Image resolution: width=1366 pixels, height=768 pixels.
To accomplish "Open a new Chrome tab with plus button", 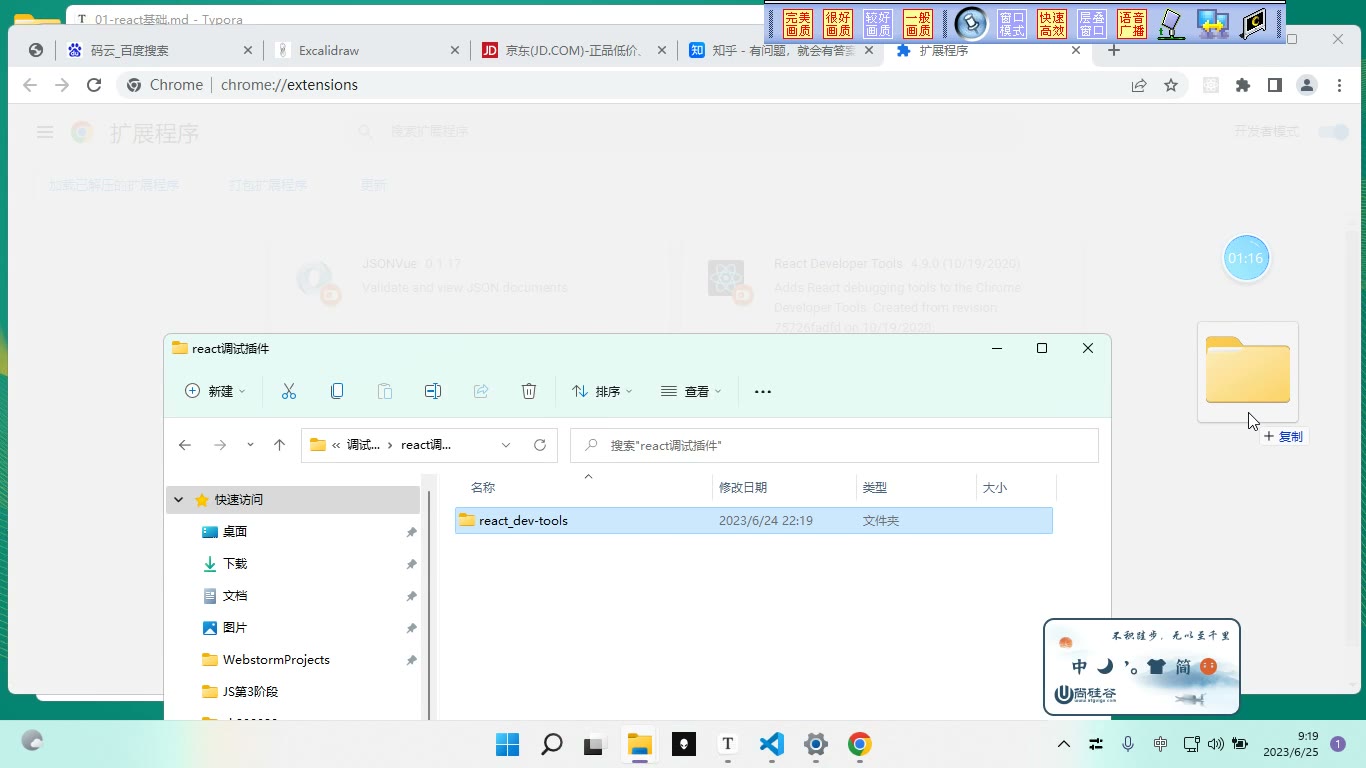I will pos(1114,50).
